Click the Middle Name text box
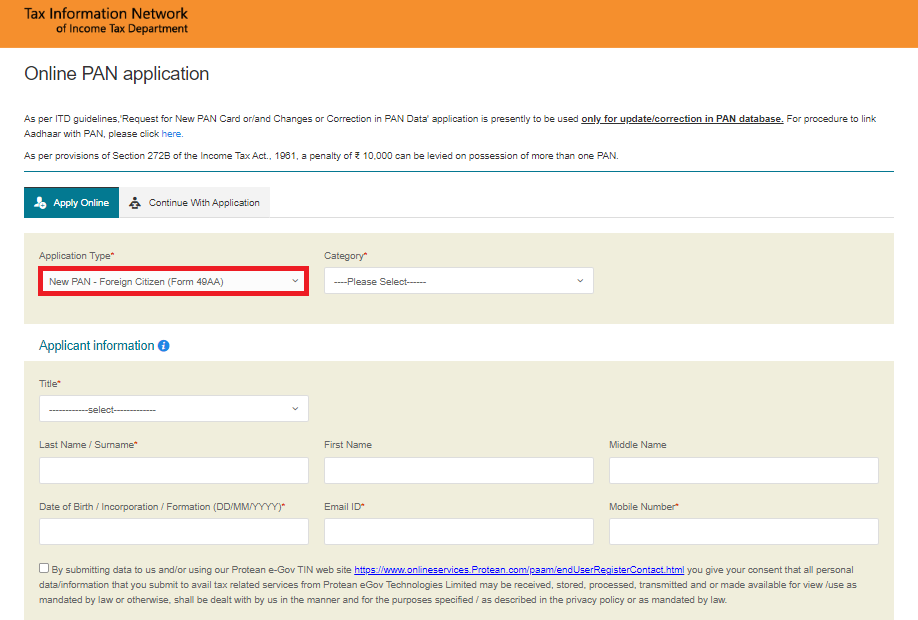 tap(743, 471)
